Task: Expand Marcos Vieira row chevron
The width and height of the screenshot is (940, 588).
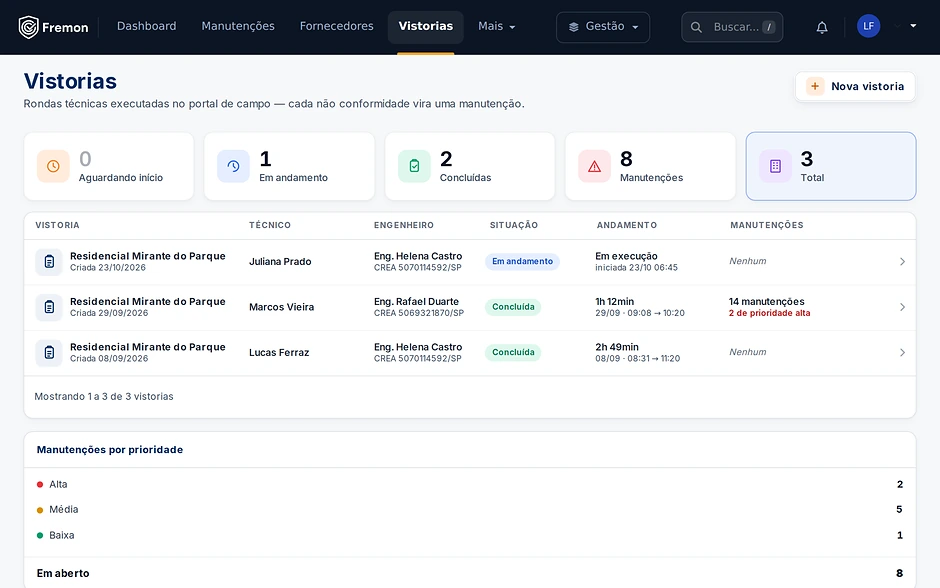Action: [x=902, y=307]
